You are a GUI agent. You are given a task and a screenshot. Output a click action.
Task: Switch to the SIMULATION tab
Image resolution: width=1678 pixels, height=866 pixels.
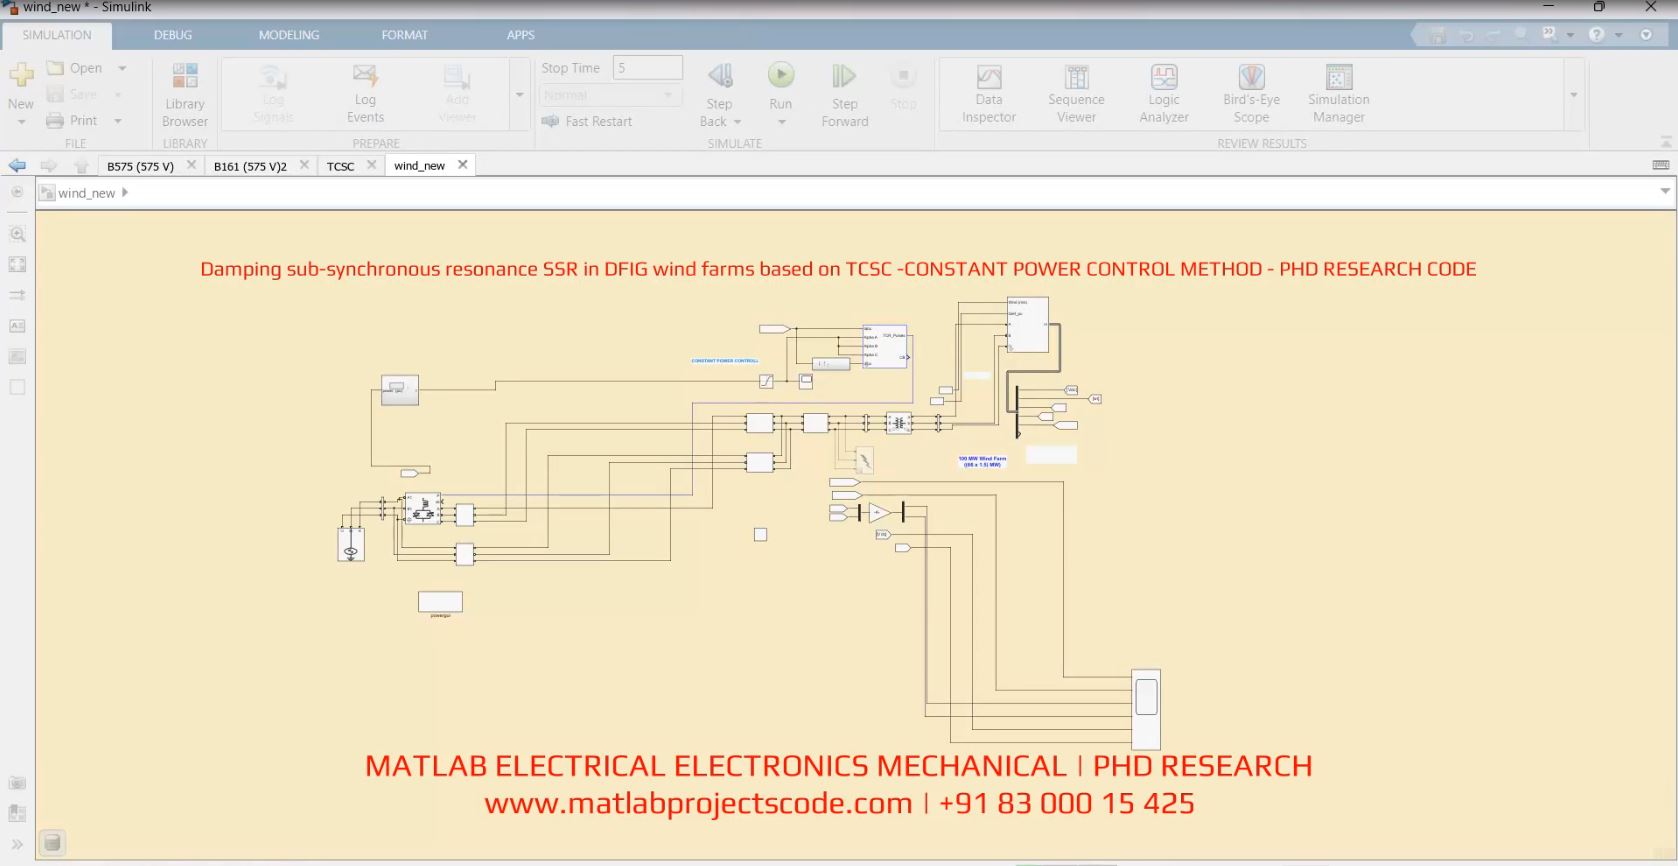tap(57, 35)
